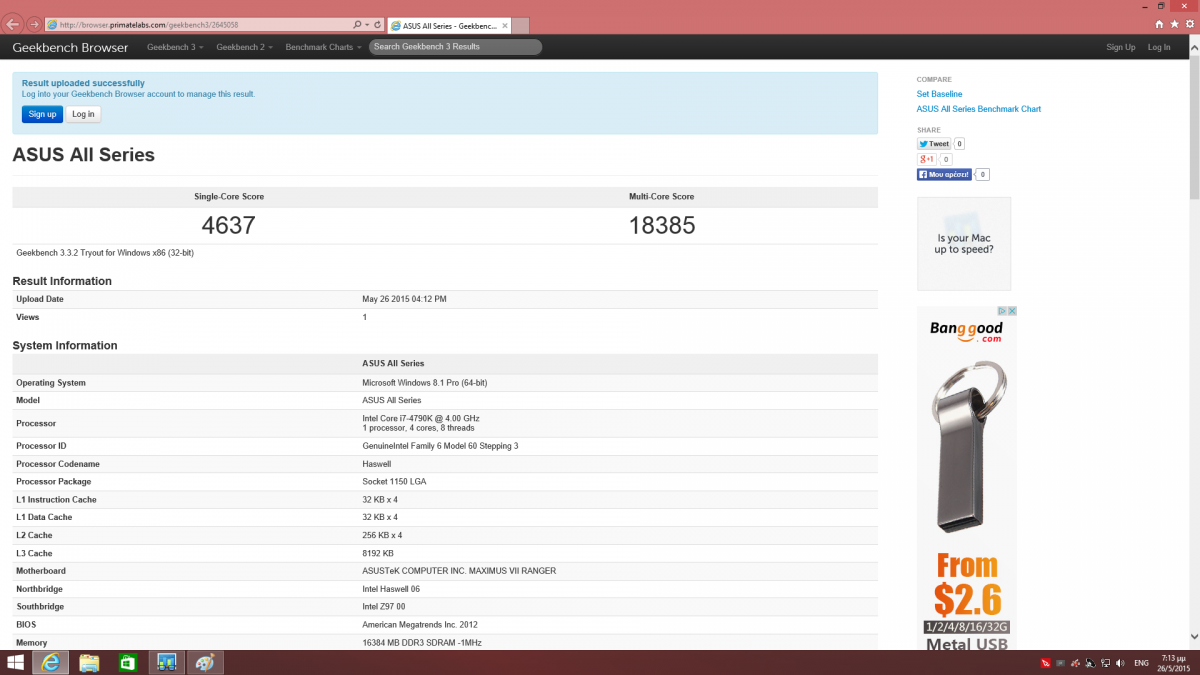
Task: Open the Geekbench app taskbar icon
Action: (x=167, y=662)
